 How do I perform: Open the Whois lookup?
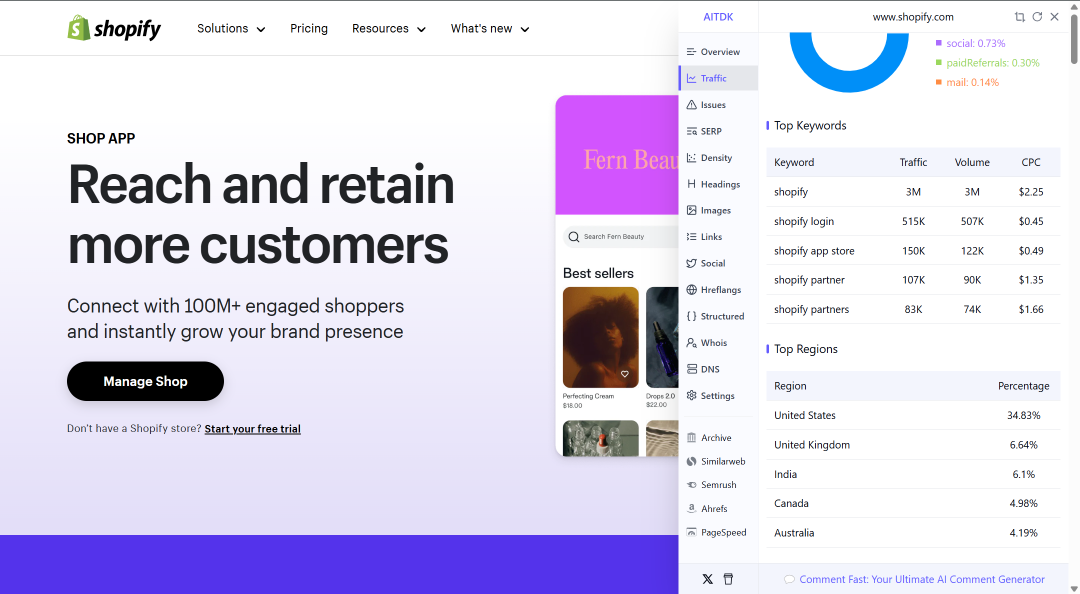click(718, 342)
